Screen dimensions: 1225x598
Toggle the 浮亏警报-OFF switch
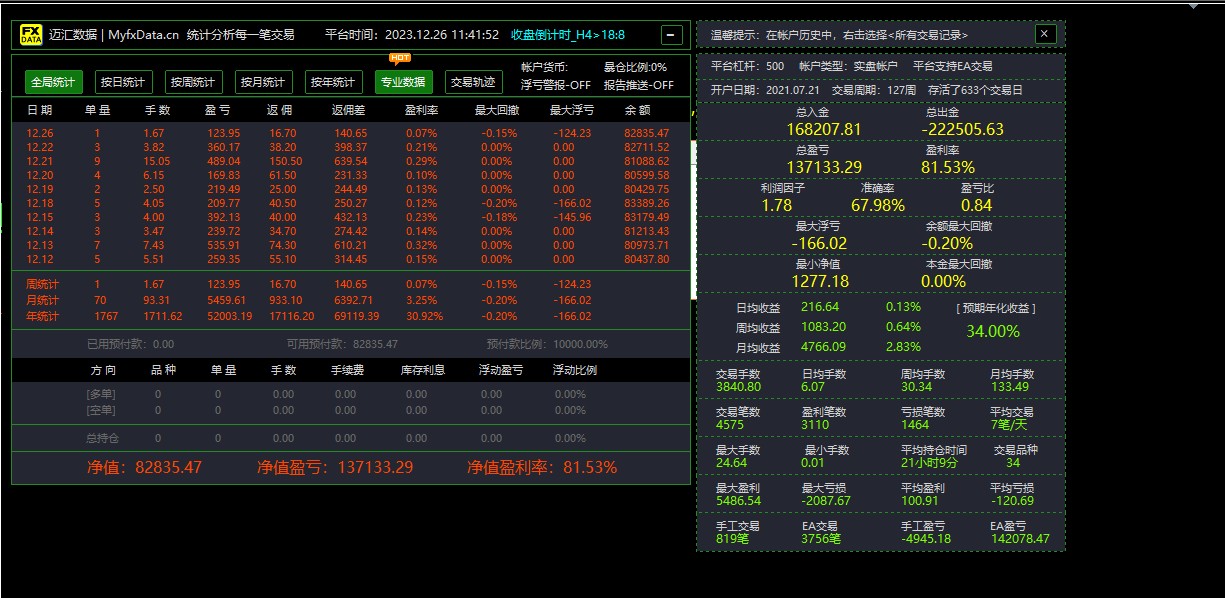(x=555, y=85)
